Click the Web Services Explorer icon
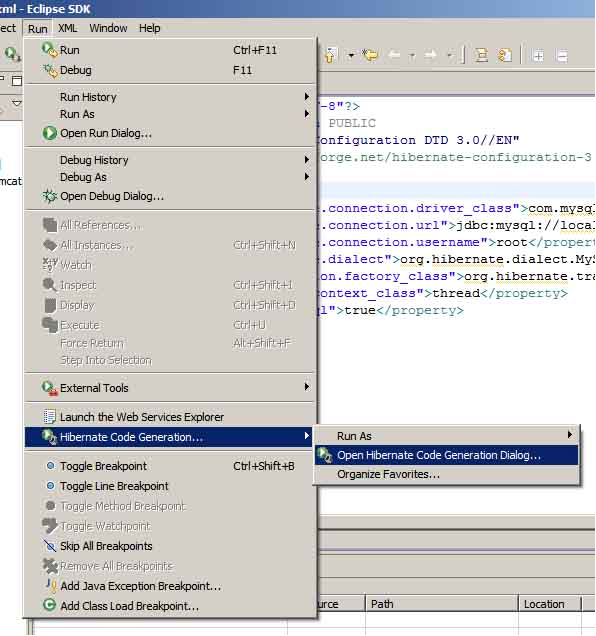This screenshot has width=596, height=636. tap(49, 417)
